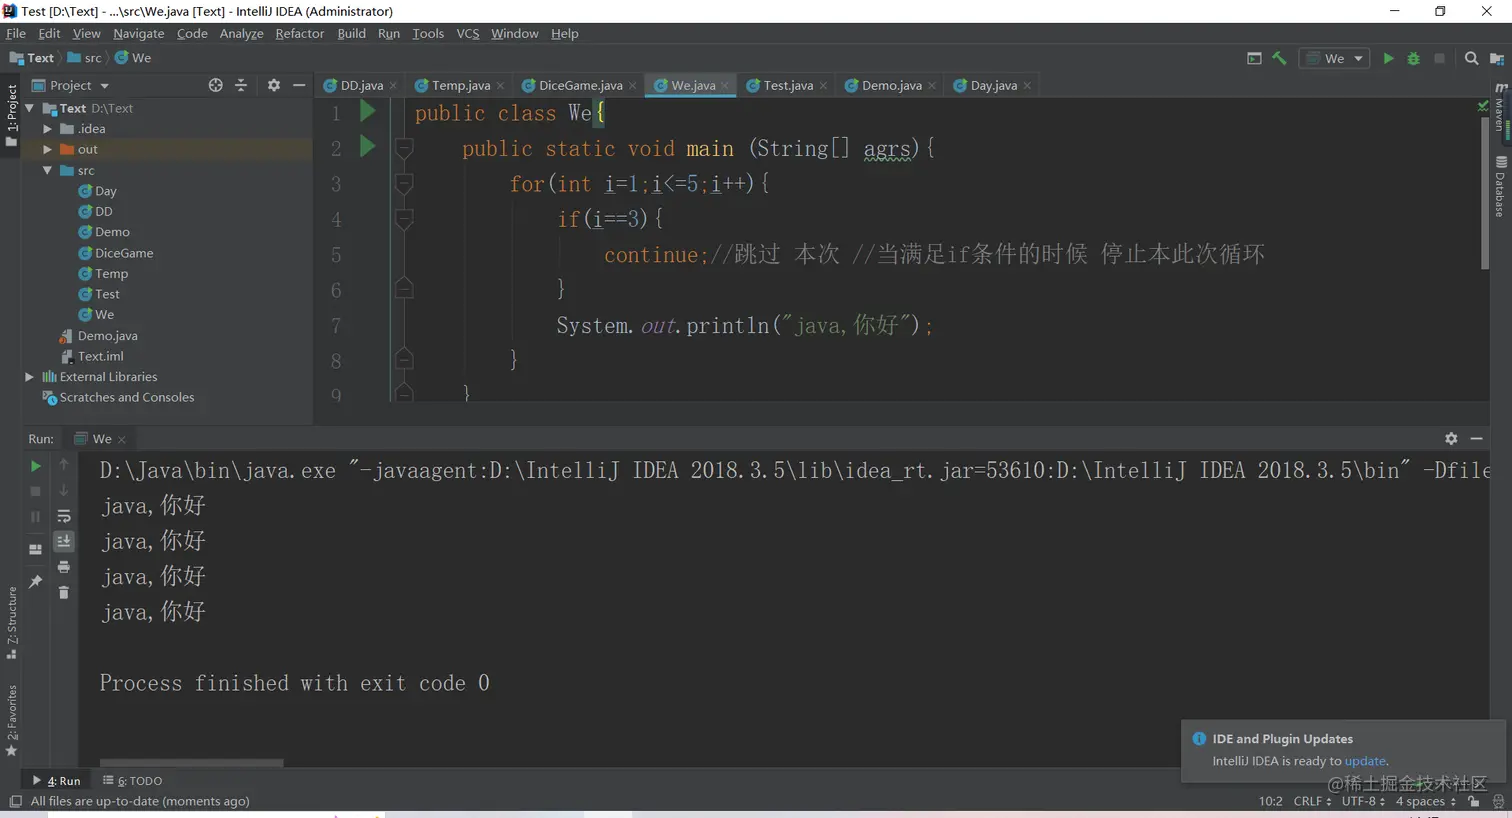Toggle scroll to end in Run console
Viewport: 1512px width, 818px height.
[64, 541]
